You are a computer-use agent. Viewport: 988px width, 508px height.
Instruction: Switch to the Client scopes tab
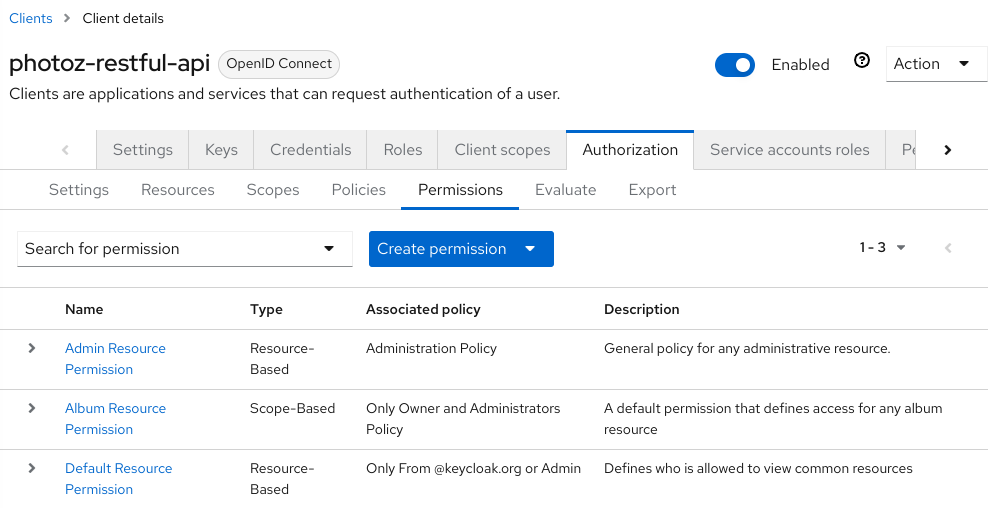(502, 150)
